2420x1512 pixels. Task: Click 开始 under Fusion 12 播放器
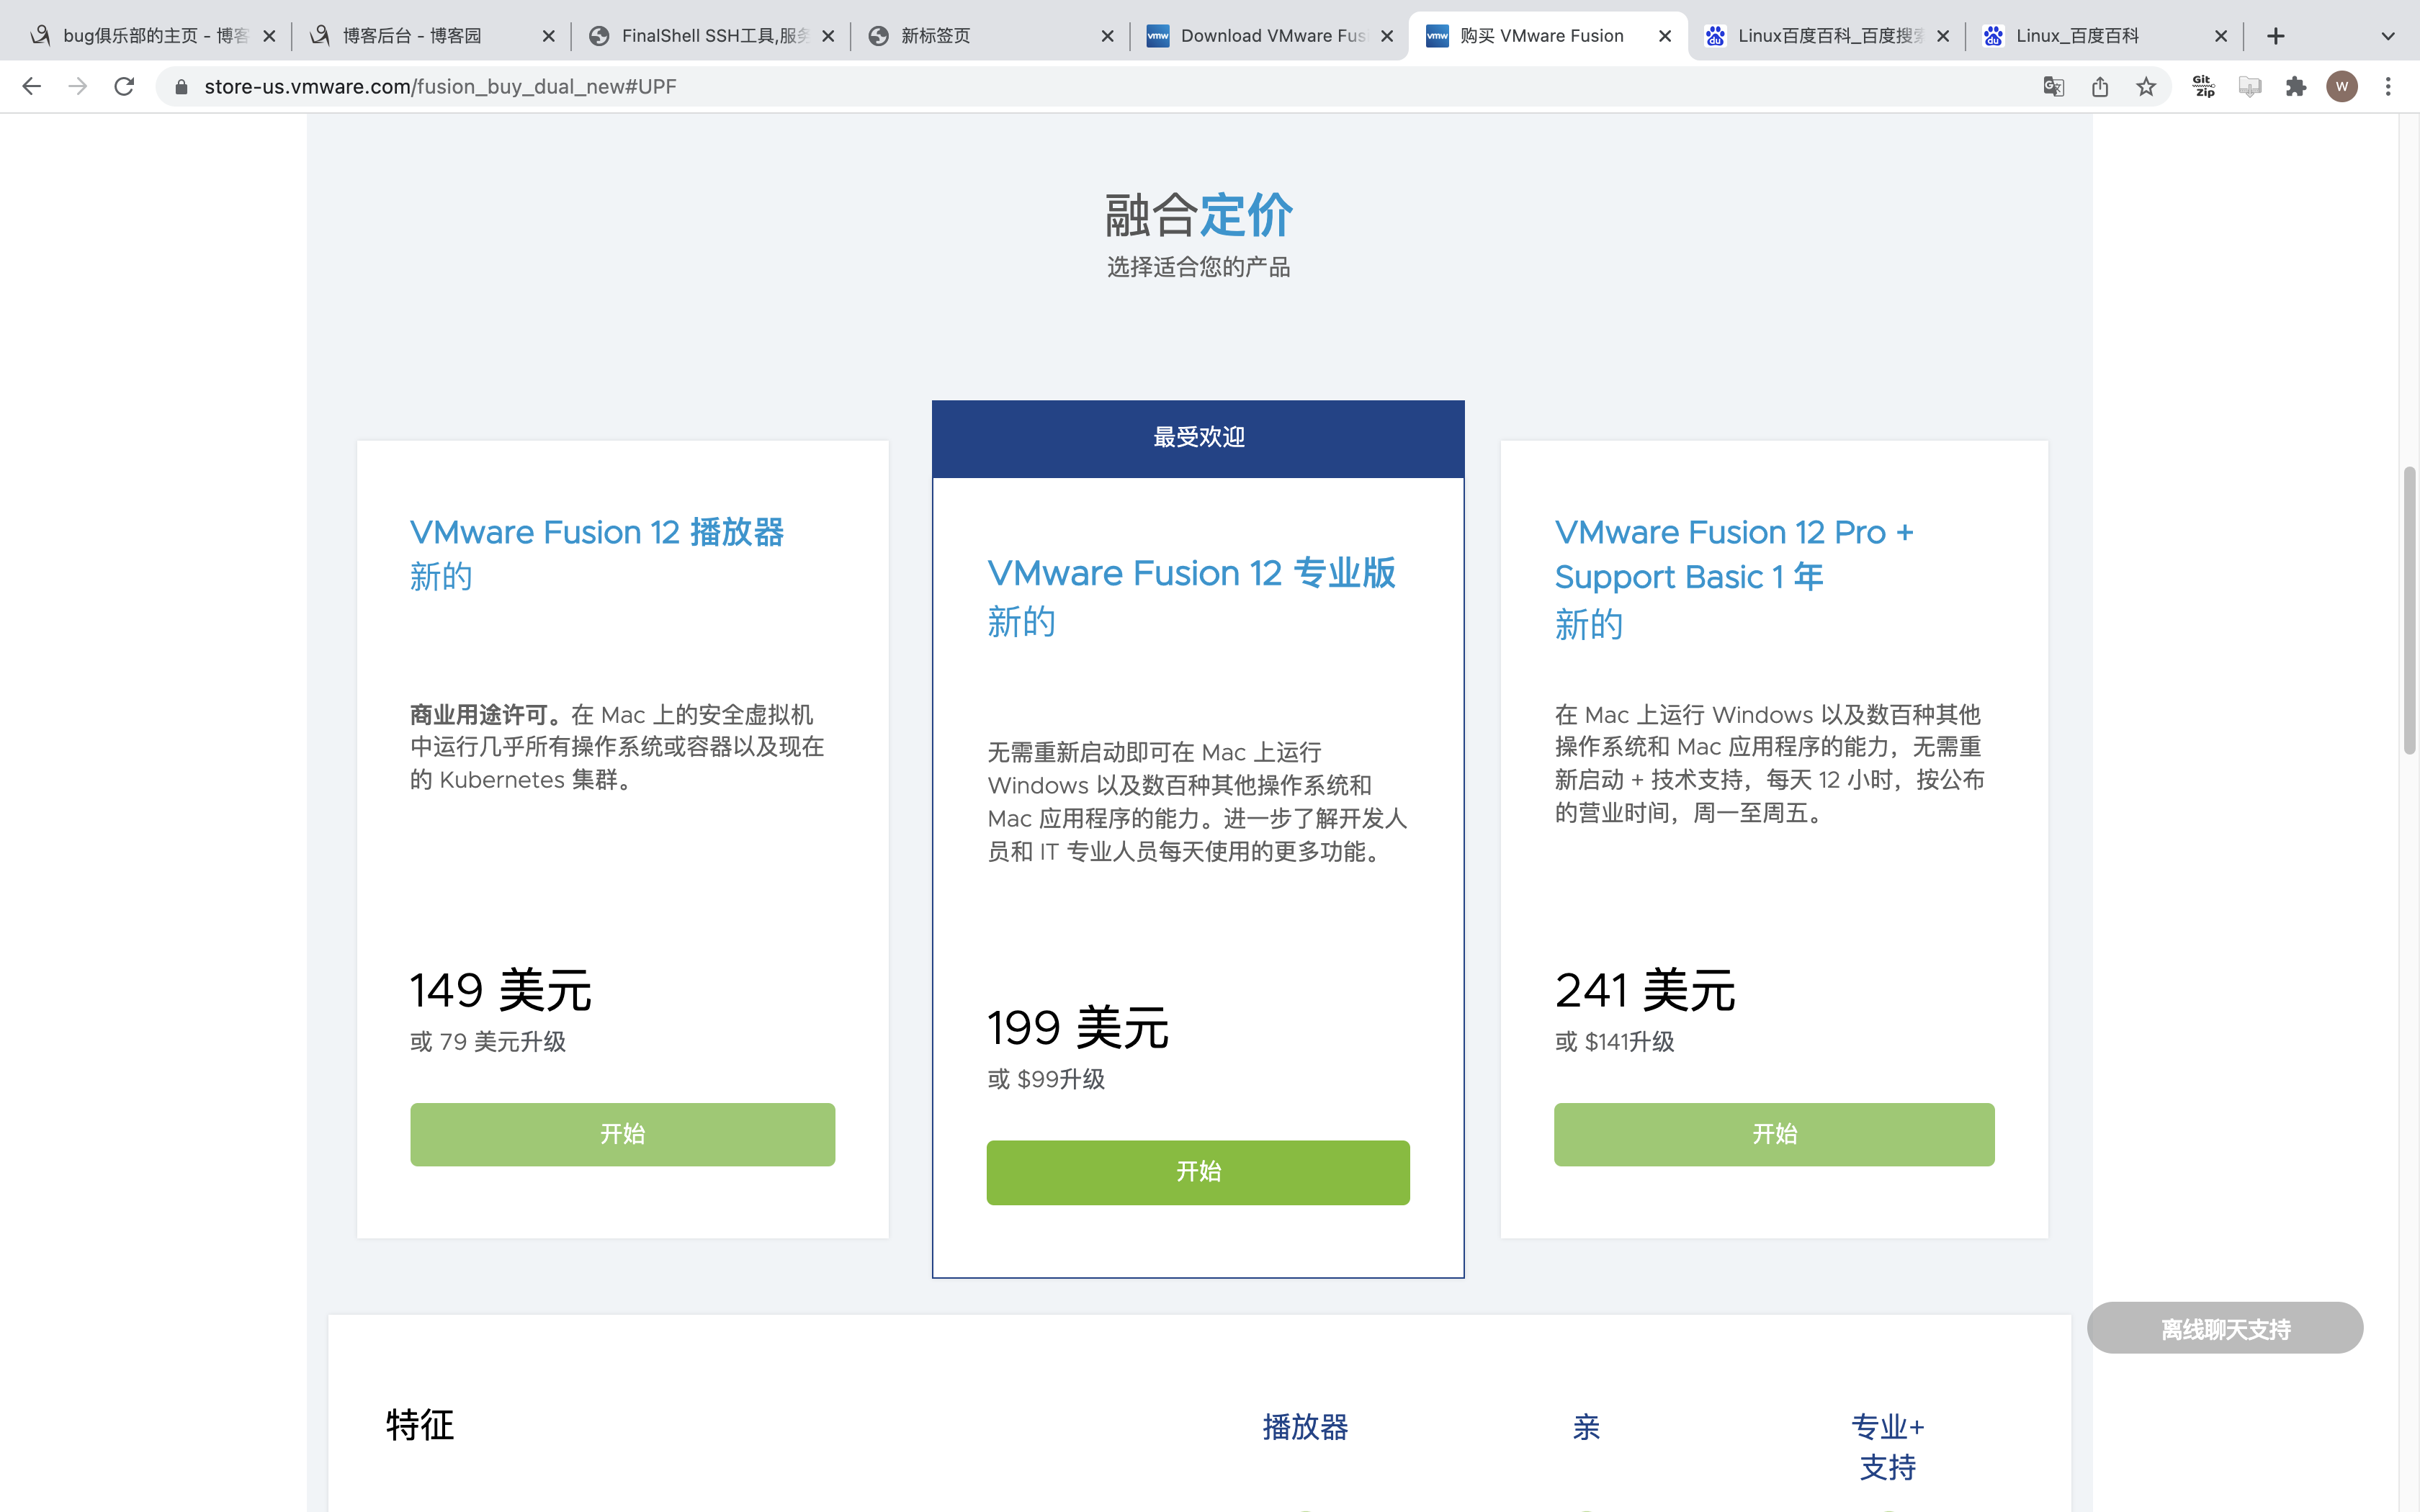[622, 1134]
